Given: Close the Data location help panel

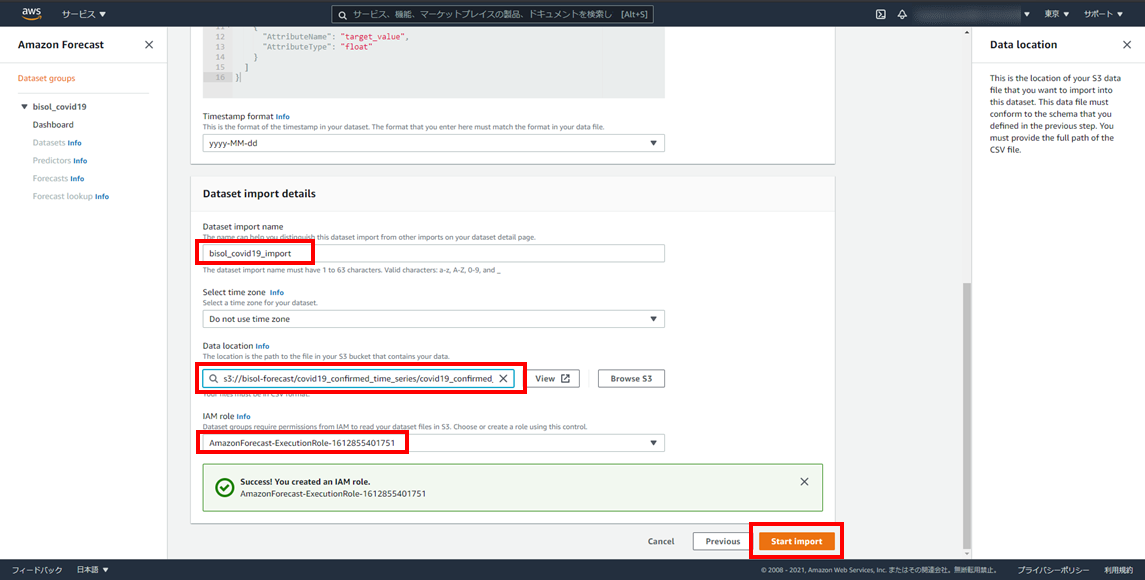Looking at the screenshot, I should [1127, 45].
